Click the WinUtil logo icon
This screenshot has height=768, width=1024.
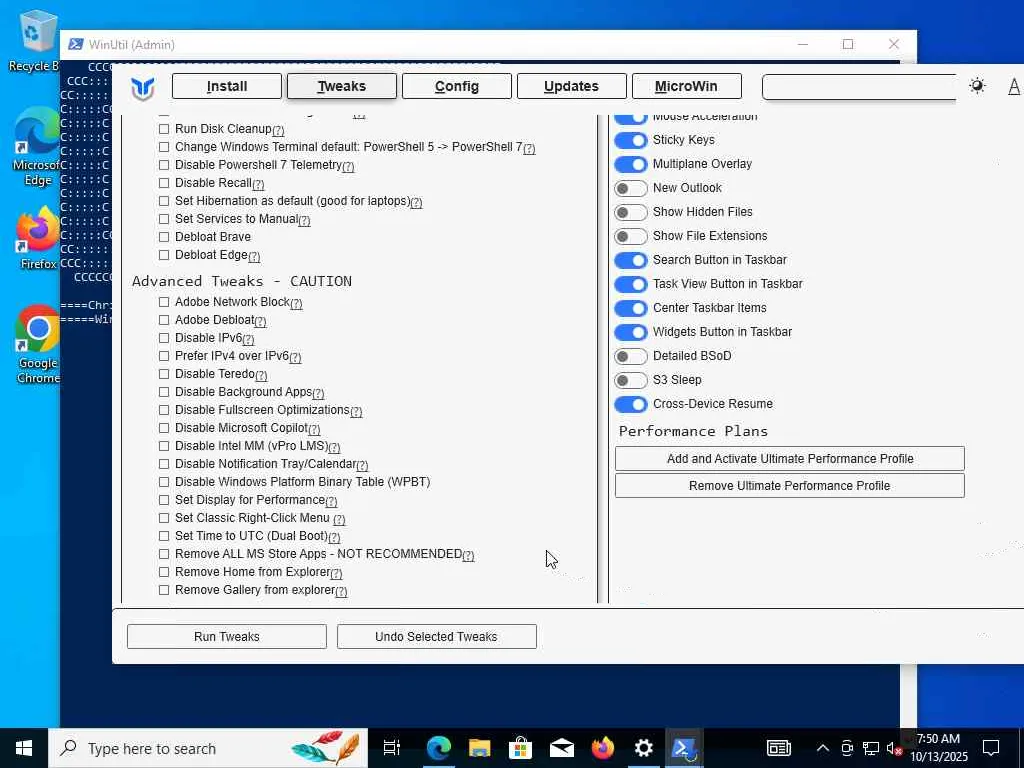[142, 88]
